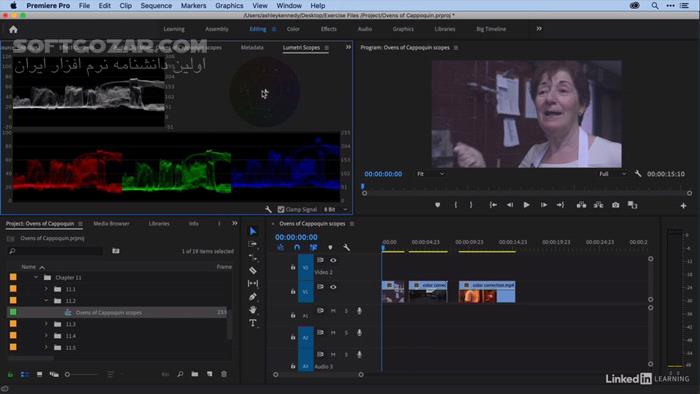Click Mark Out button

[471, 205]
